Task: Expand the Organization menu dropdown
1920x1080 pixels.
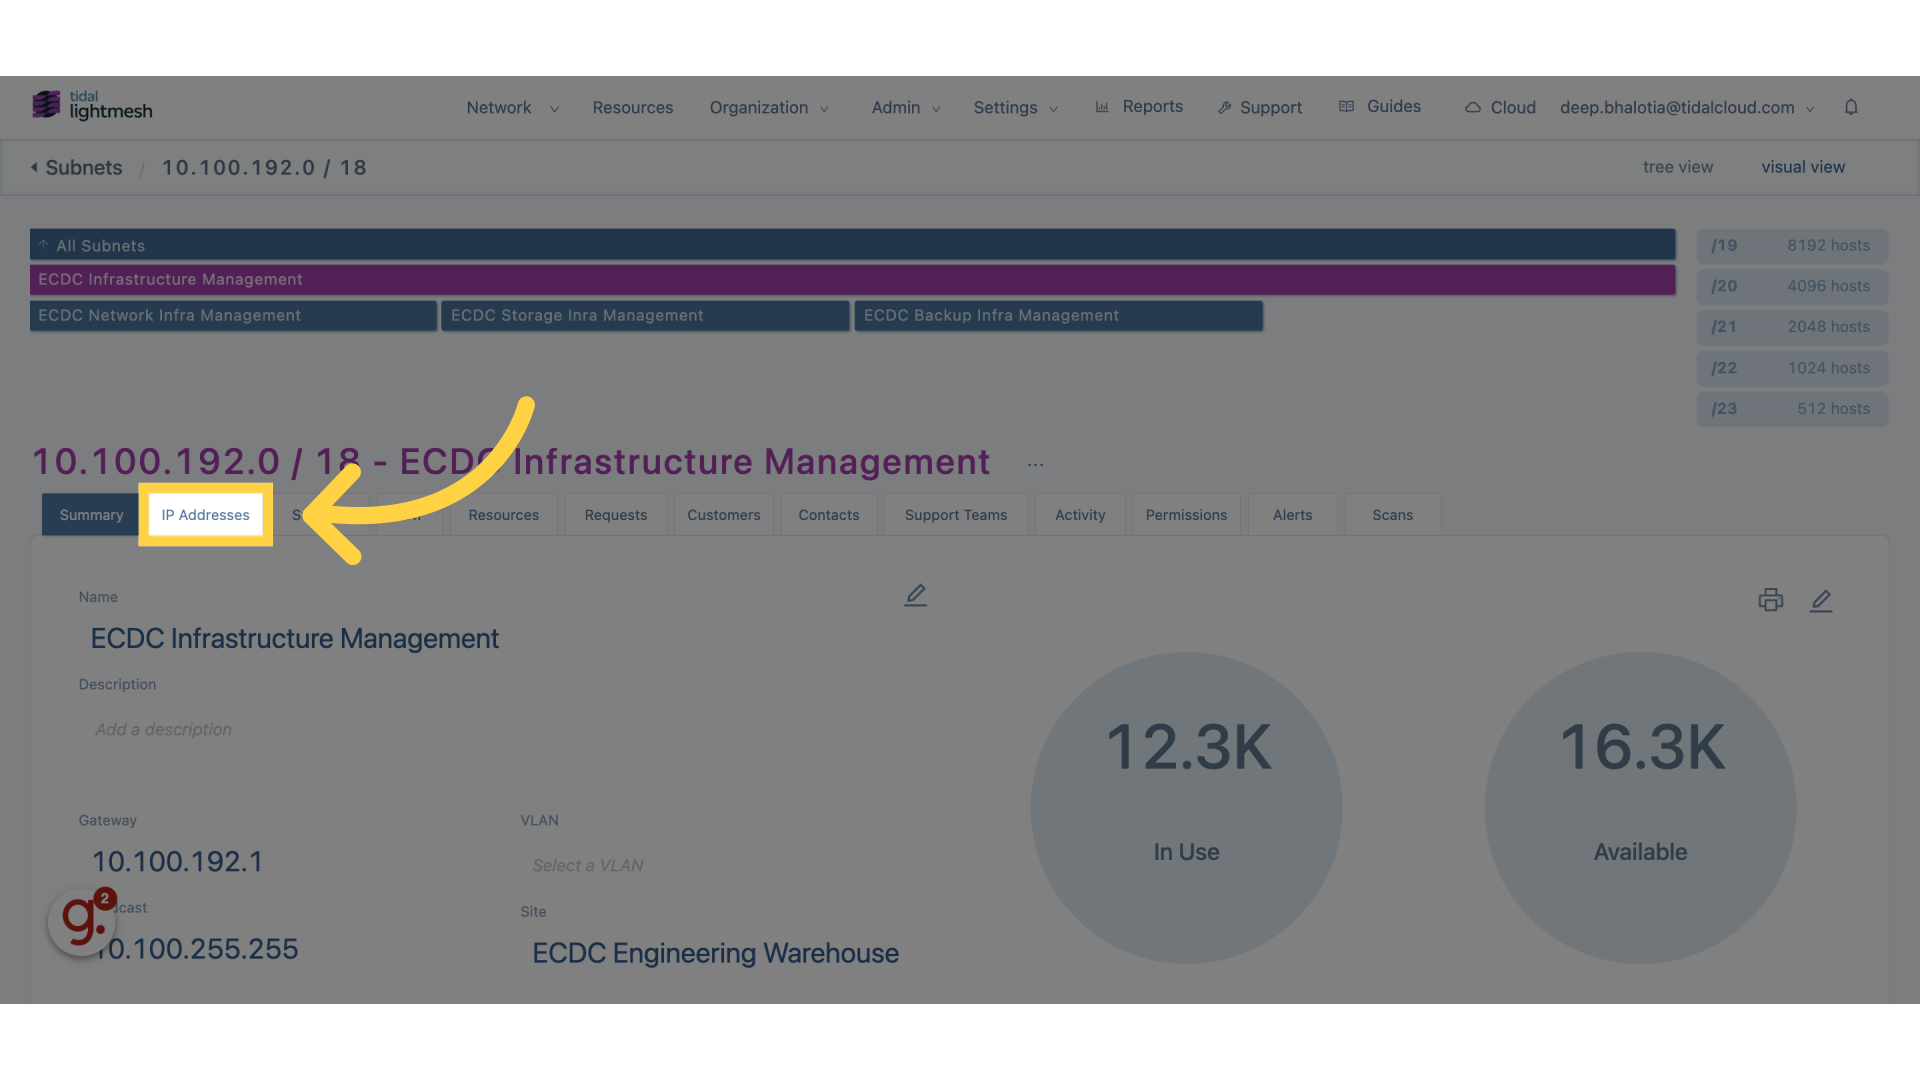Action: coord(770,107)
